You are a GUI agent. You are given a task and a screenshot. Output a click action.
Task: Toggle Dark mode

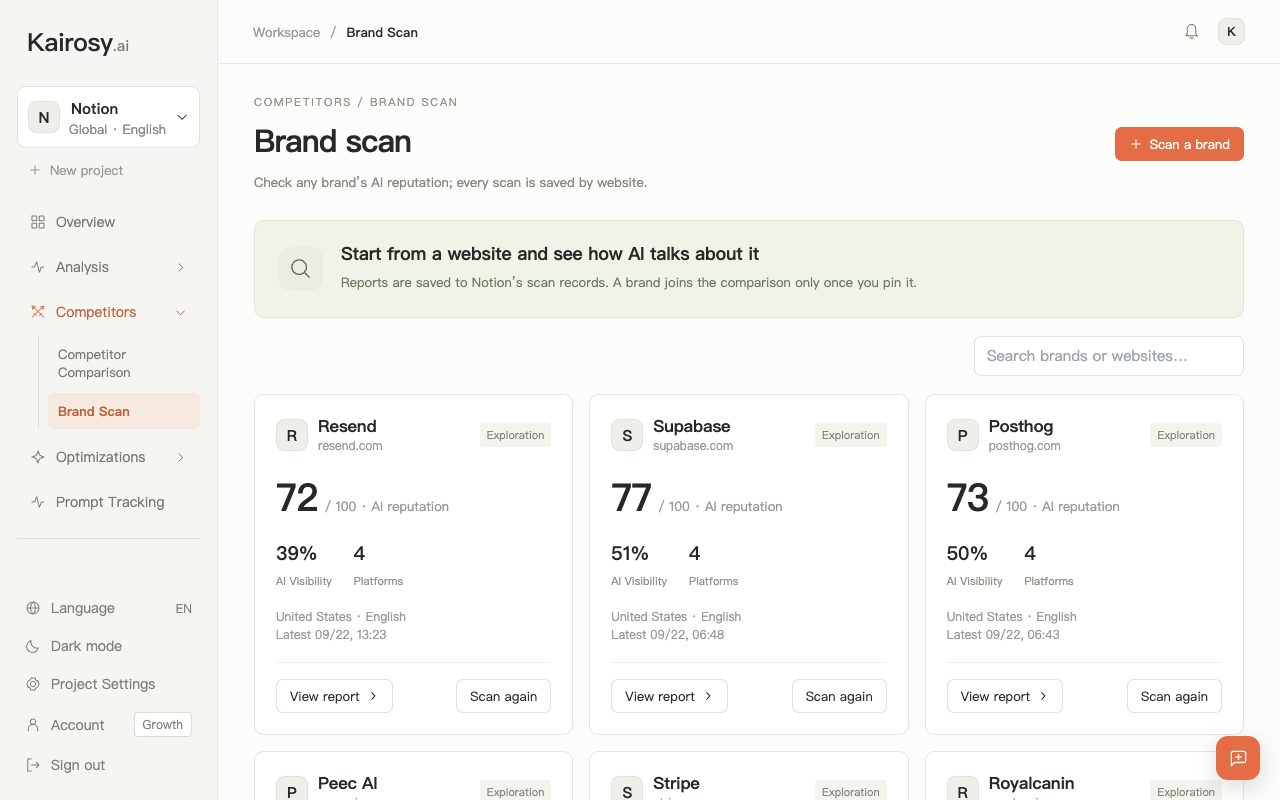click(108, 646)
